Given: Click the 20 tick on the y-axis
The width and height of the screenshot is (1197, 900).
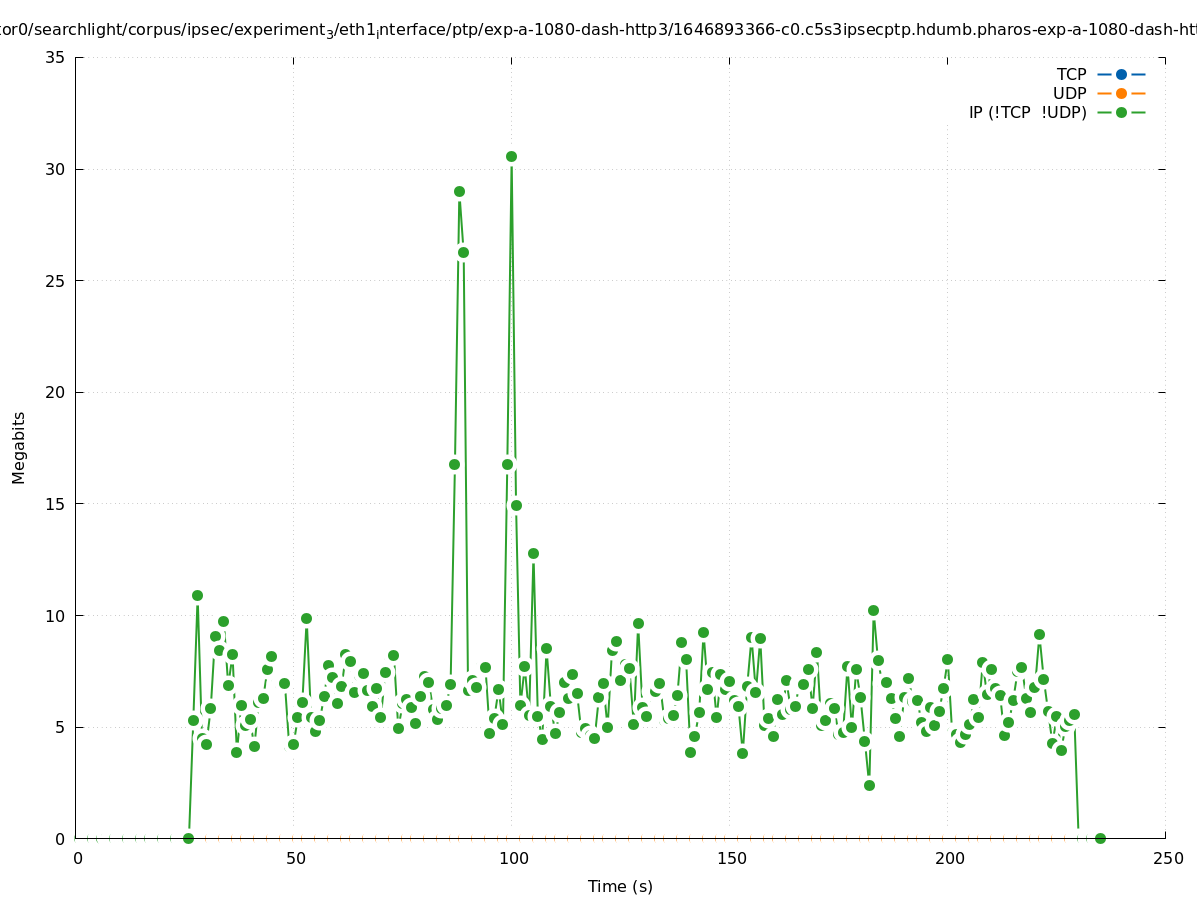Looking at the screenshot, I should click(56, 392).
